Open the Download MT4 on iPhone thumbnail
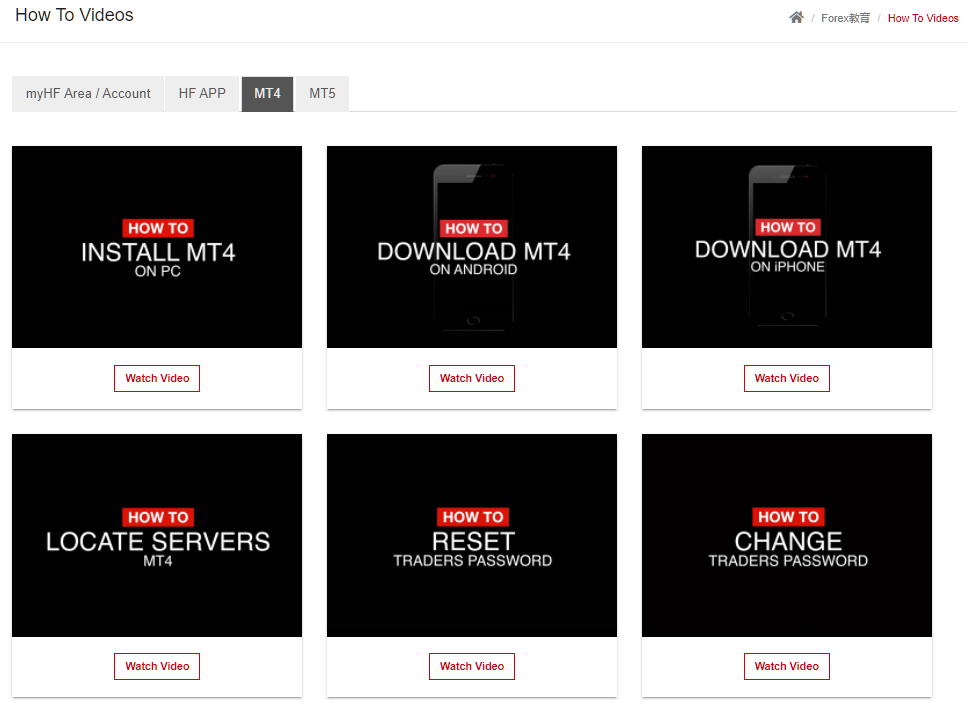The height and width of the screenshot is (721, 974). pyautogui.click(x=787, y=247)
